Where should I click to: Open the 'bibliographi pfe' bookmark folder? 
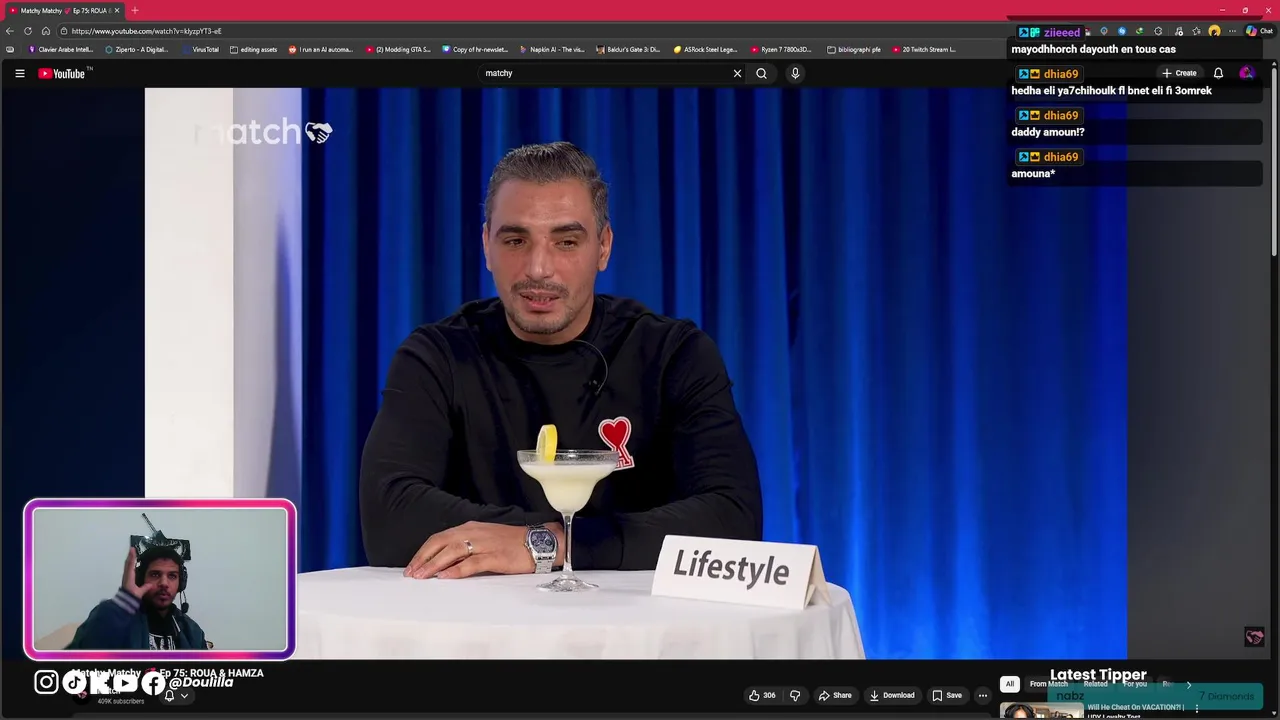tap(854, 49)
